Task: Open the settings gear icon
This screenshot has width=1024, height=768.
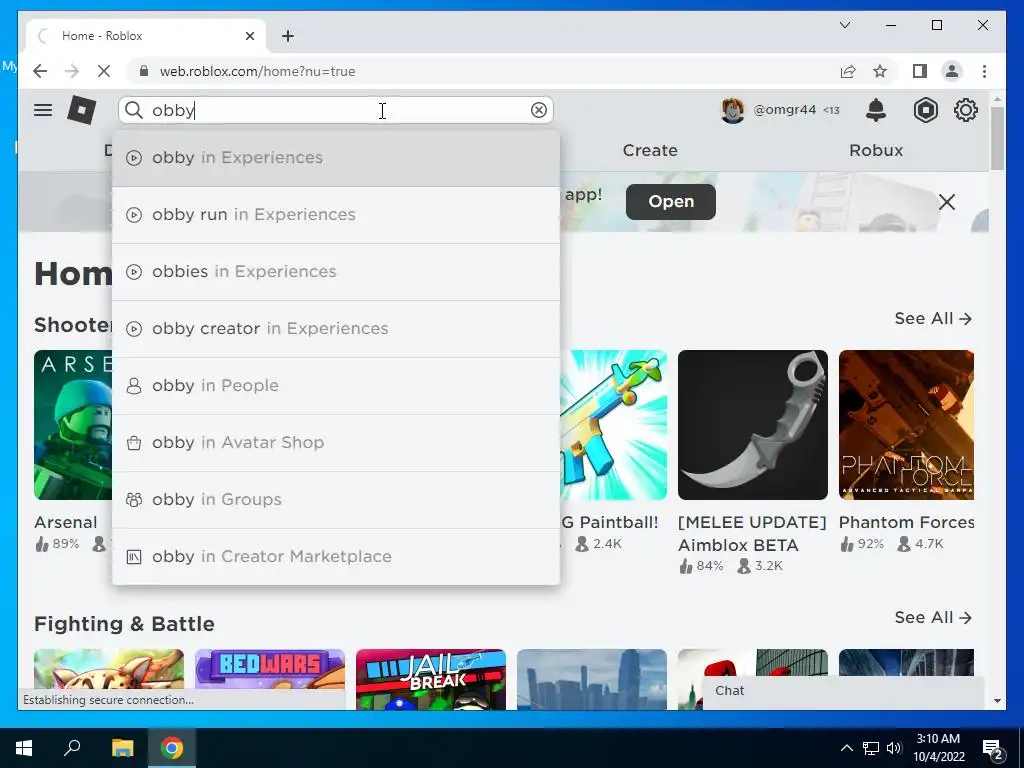Action: 965,110
